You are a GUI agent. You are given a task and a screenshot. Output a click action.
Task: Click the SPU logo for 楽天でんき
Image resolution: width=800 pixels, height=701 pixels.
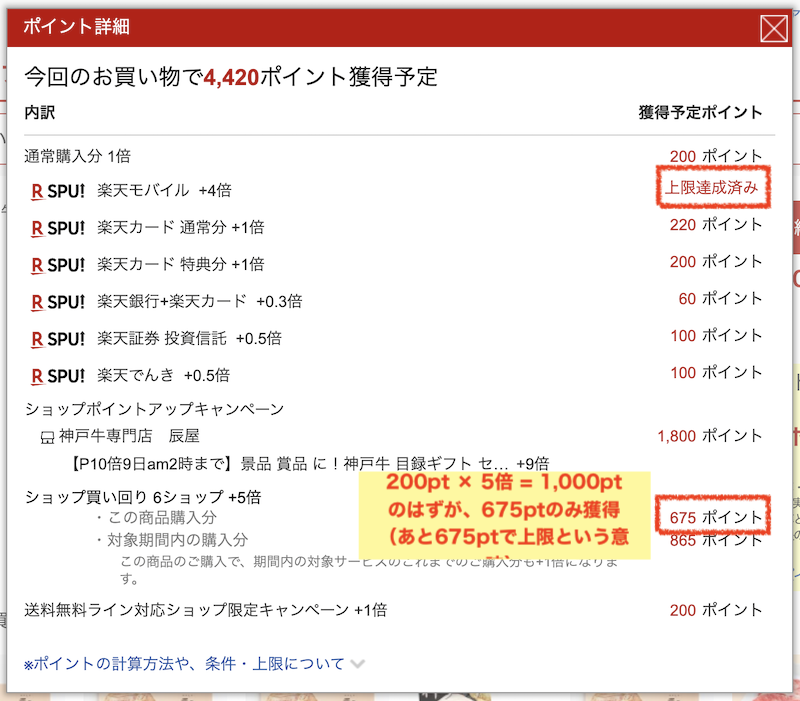coord(58,376)
